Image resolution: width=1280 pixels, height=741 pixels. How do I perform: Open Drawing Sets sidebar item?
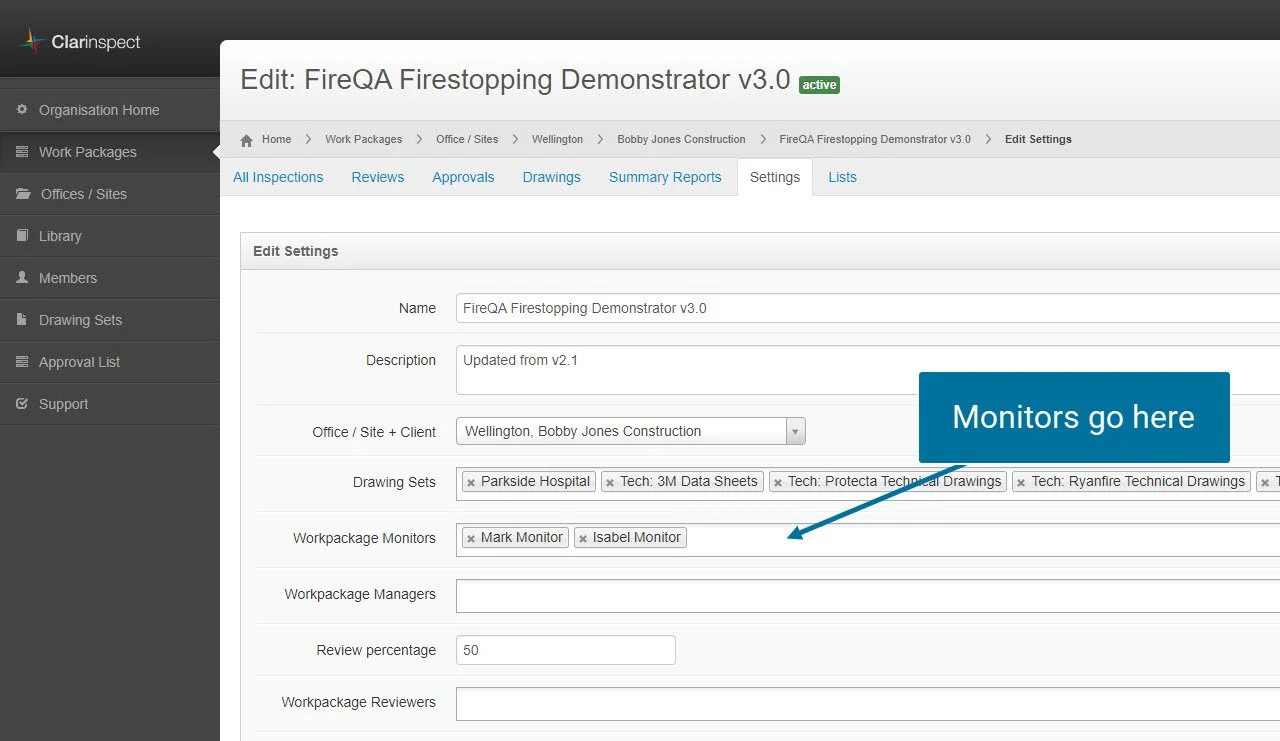pos(110,320)
